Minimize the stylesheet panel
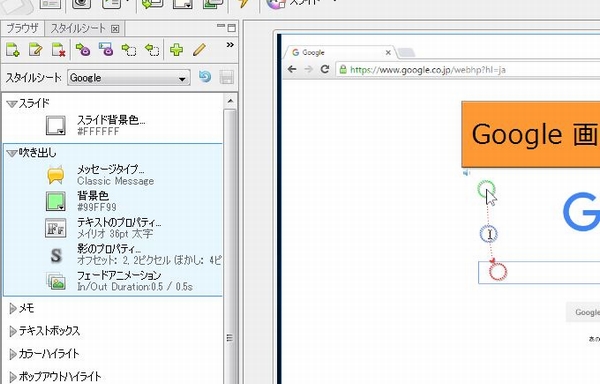 [221, 26]
